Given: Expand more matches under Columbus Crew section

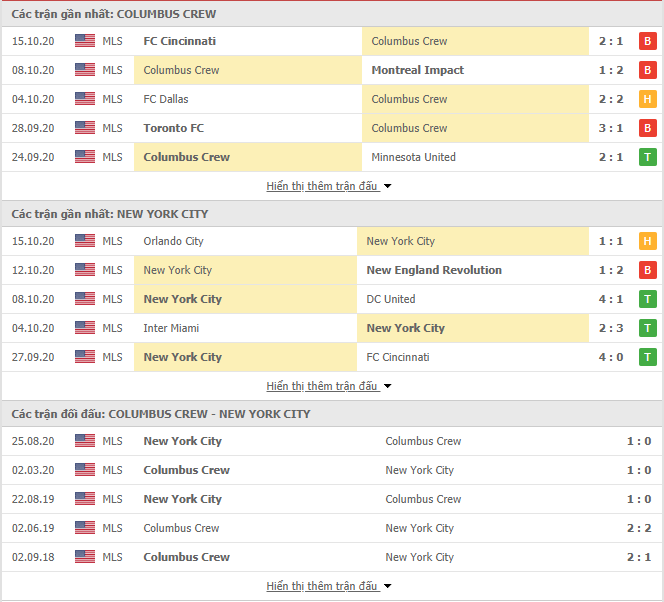Looking at the screenshot, I should point(328,186).
